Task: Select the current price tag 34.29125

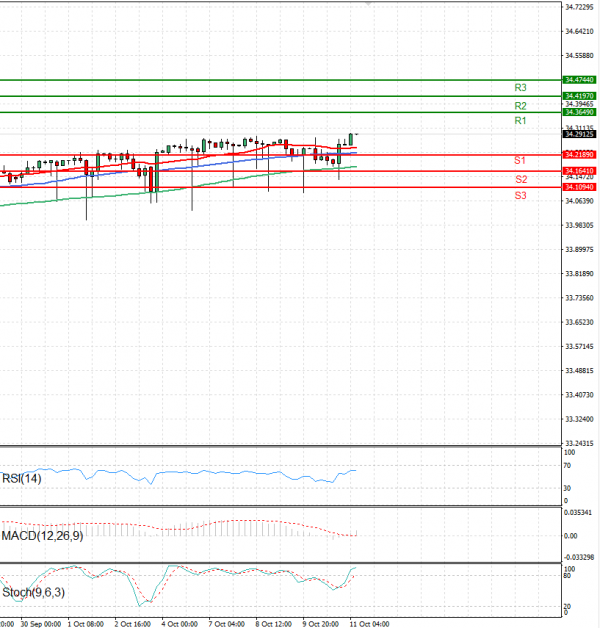Action: (x=579, y=134)
